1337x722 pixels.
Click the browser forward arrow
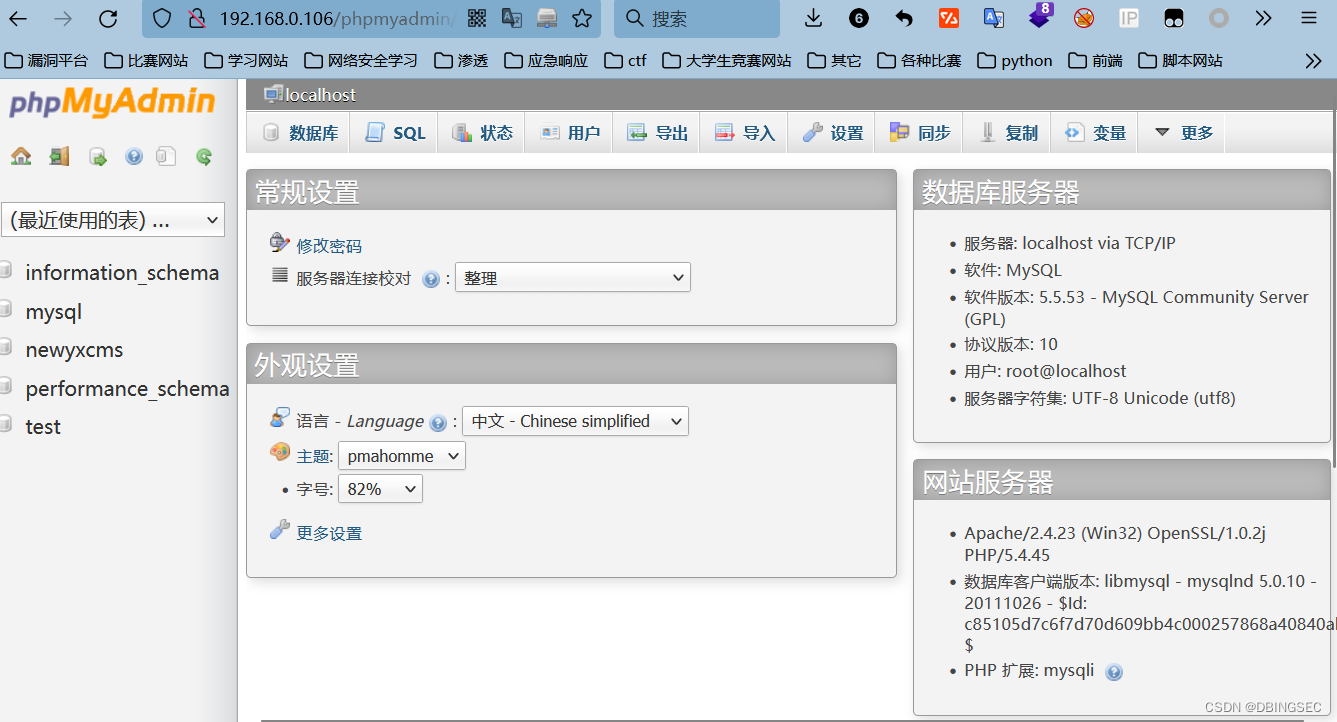click(63, 18)
